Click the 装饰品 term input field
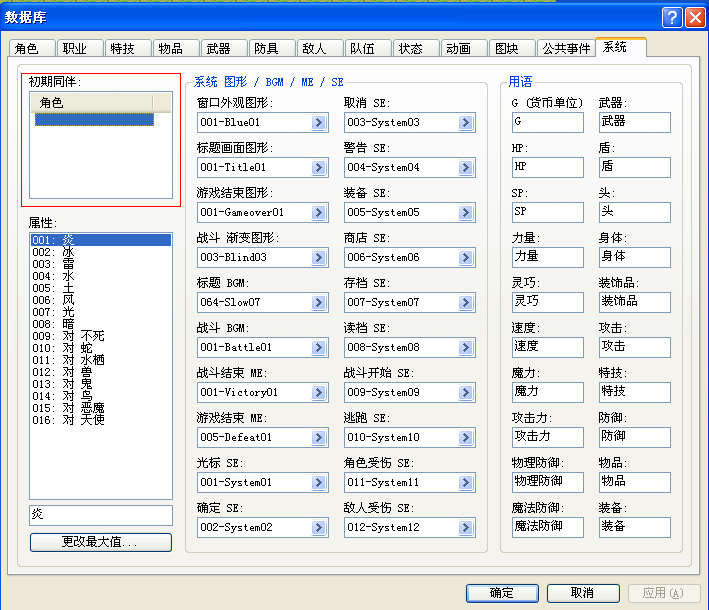Image resolution: width=709 pixels, height=610 pixels. click(x=635, y=302)
